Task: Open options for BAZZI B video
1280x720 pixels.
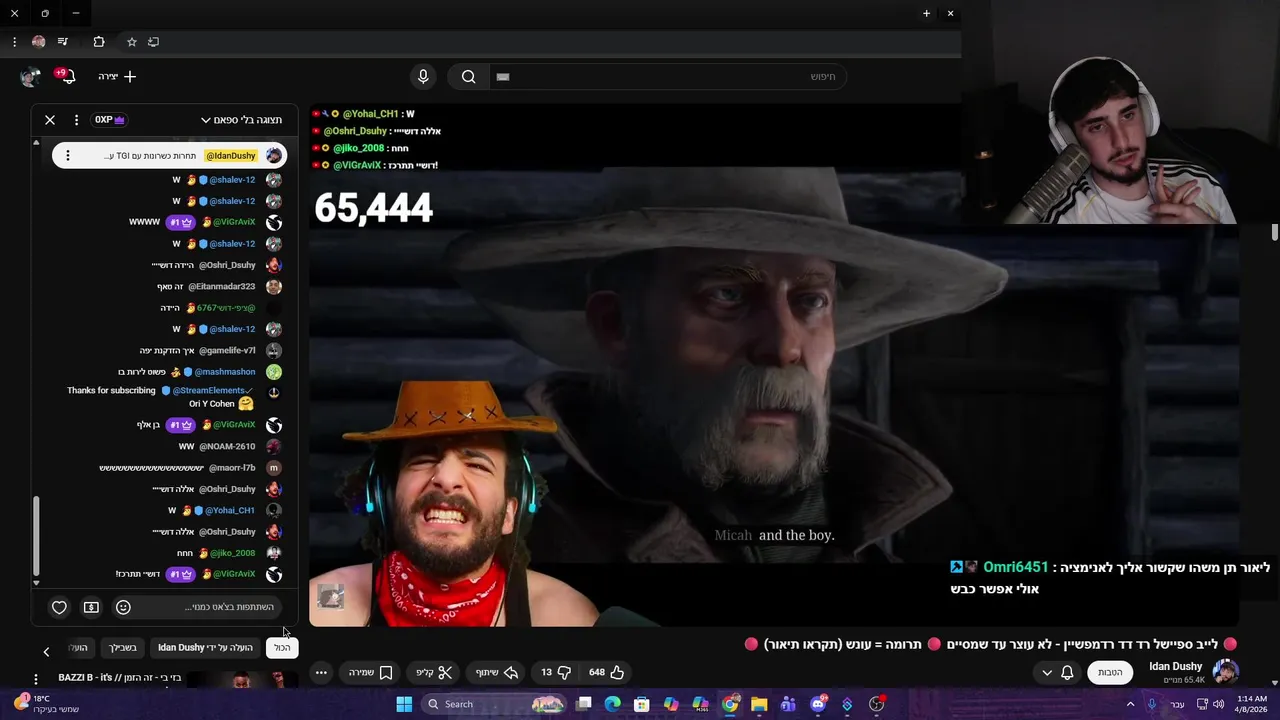Action: pyautogui.click(x=36, y=679)
